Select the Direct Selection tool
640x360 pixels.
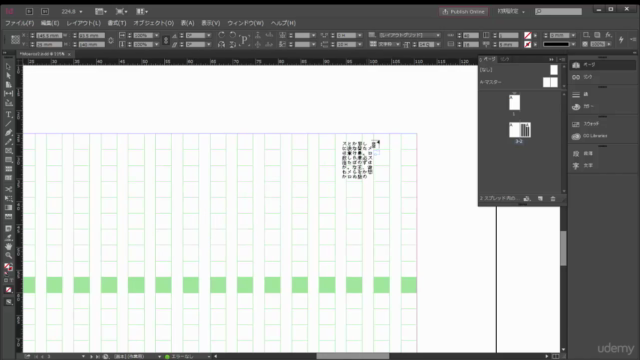pyautogui.click(x=8, y=76)
